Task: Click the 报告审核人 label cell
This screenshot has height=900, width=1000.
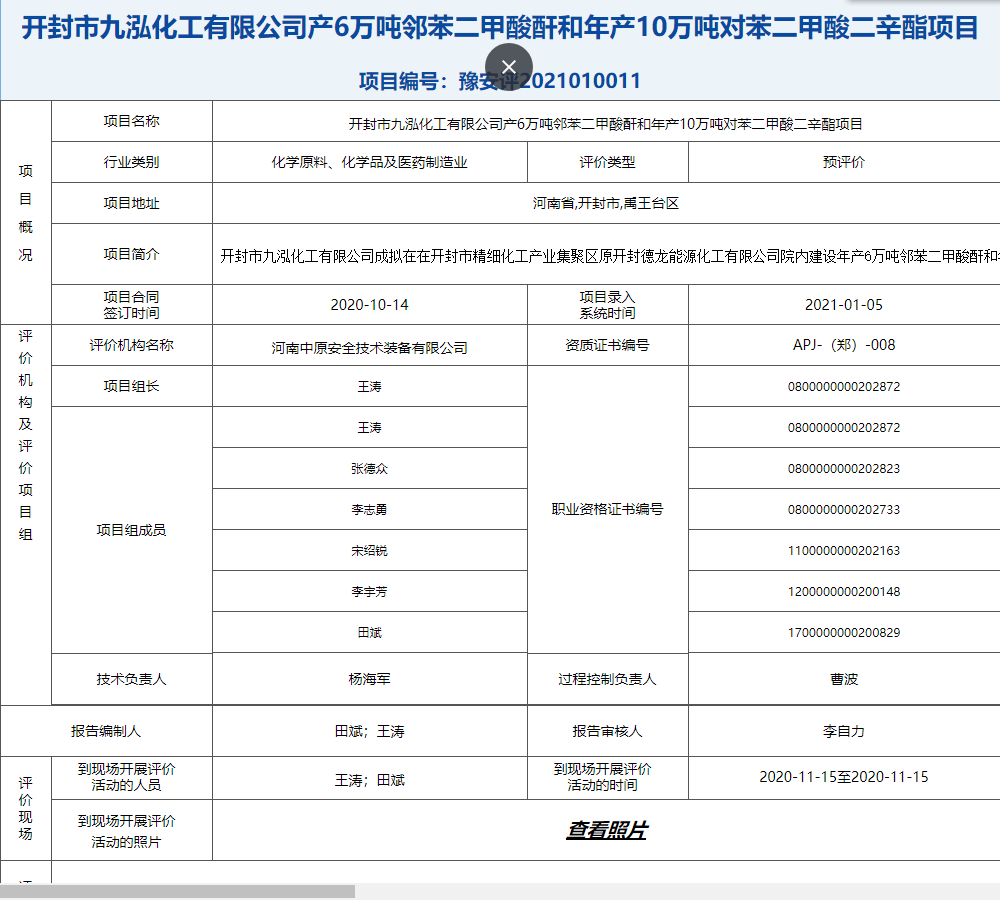Action: click(607, 731)
